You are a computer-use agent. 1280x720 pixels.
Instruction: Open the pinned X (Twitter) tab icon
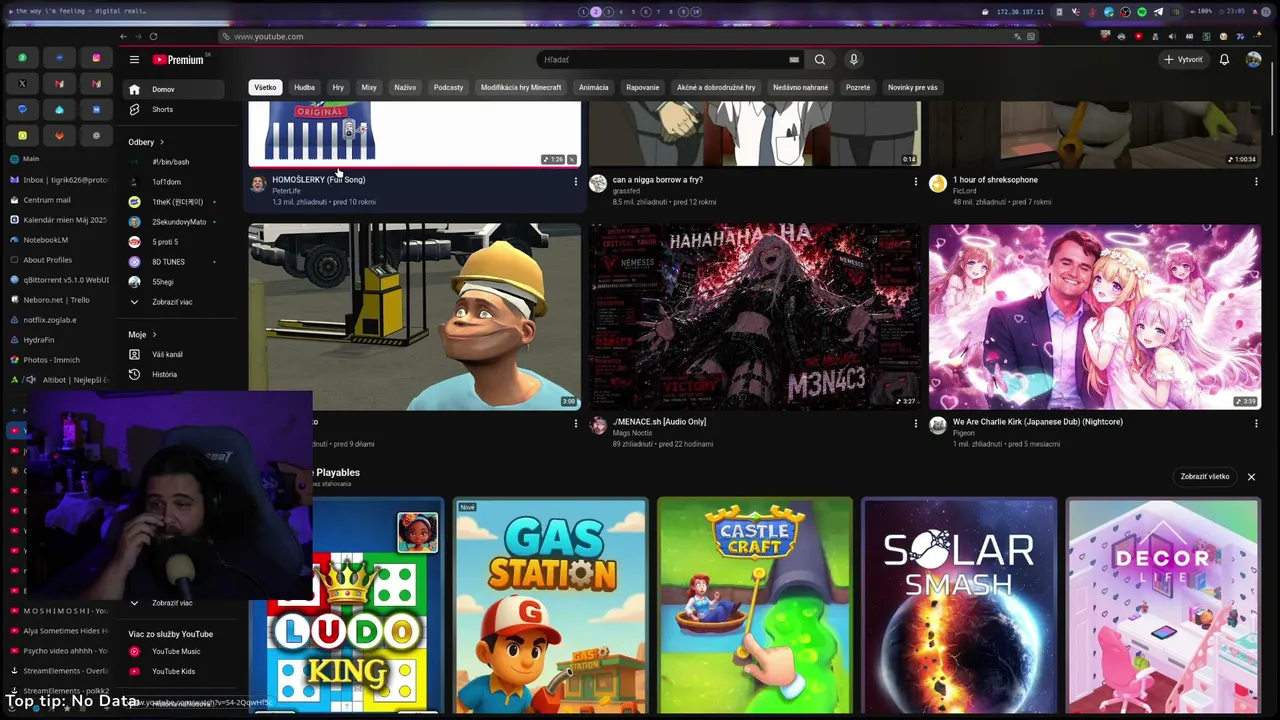22,84
